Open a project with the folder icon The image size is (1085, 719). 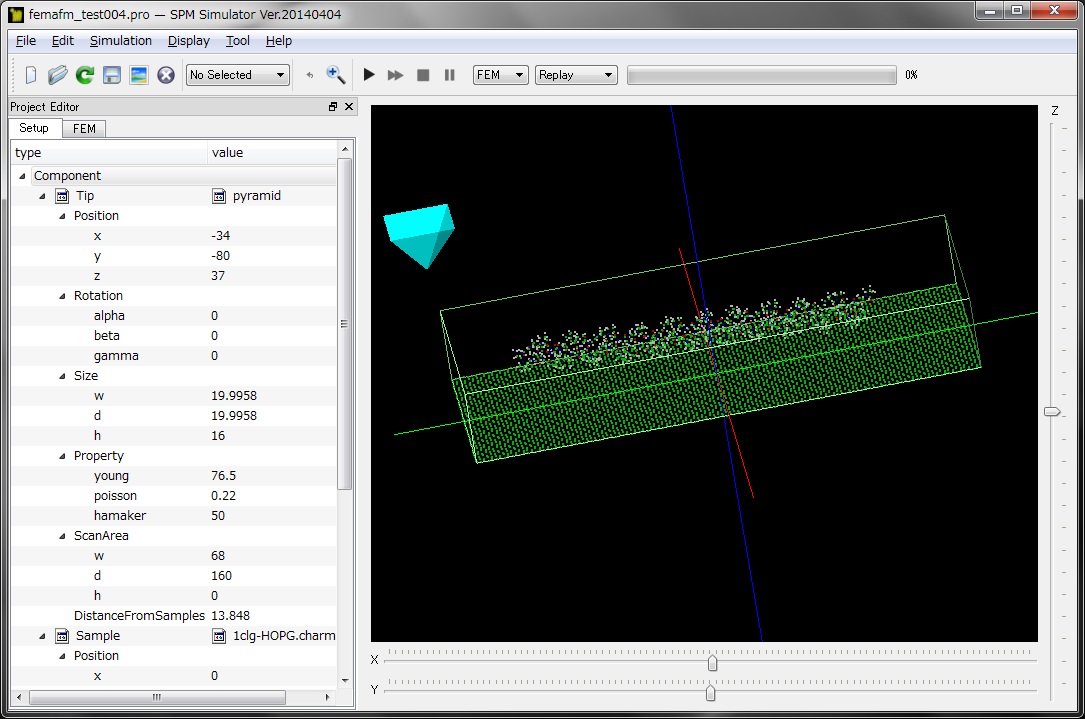[58, 75]
